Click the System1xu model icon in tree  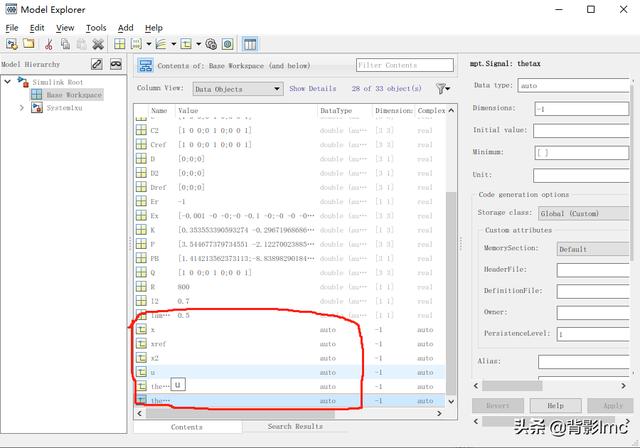coord(37,108)
